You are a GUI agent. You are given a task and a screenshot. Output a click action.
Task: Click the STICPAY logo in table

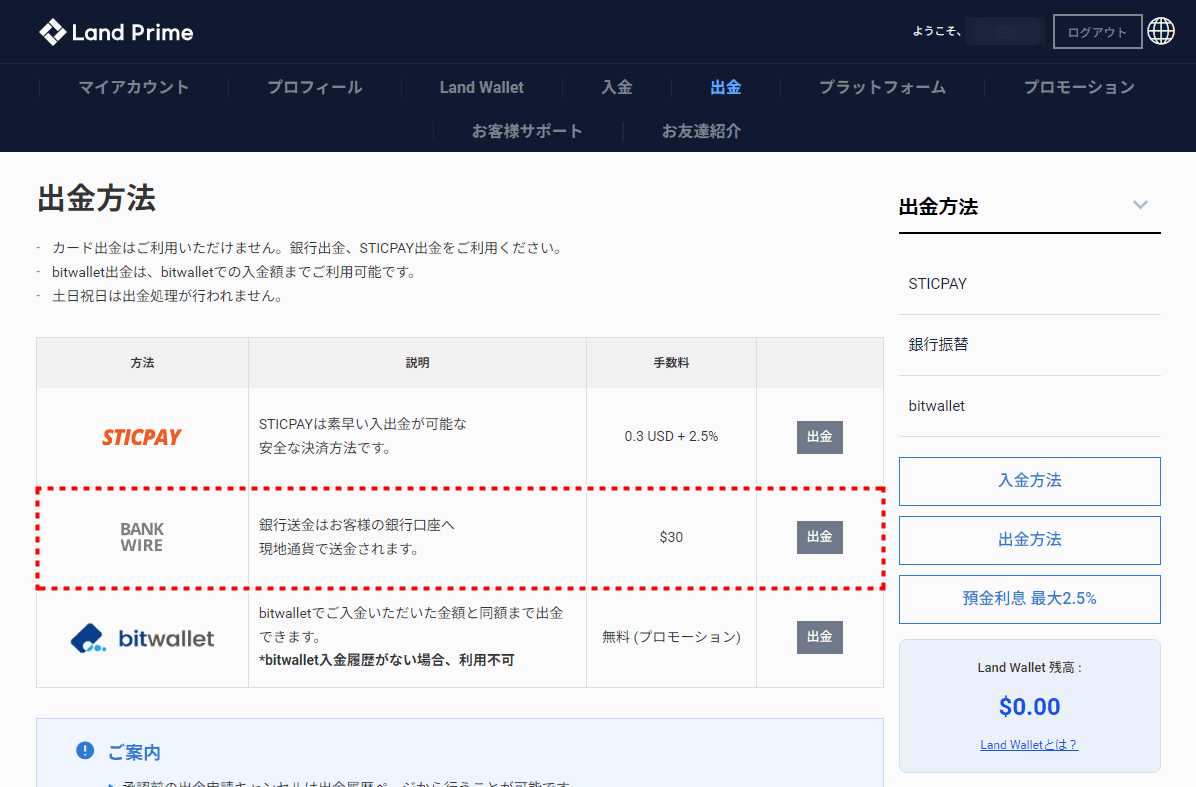[x=142, y=437]
